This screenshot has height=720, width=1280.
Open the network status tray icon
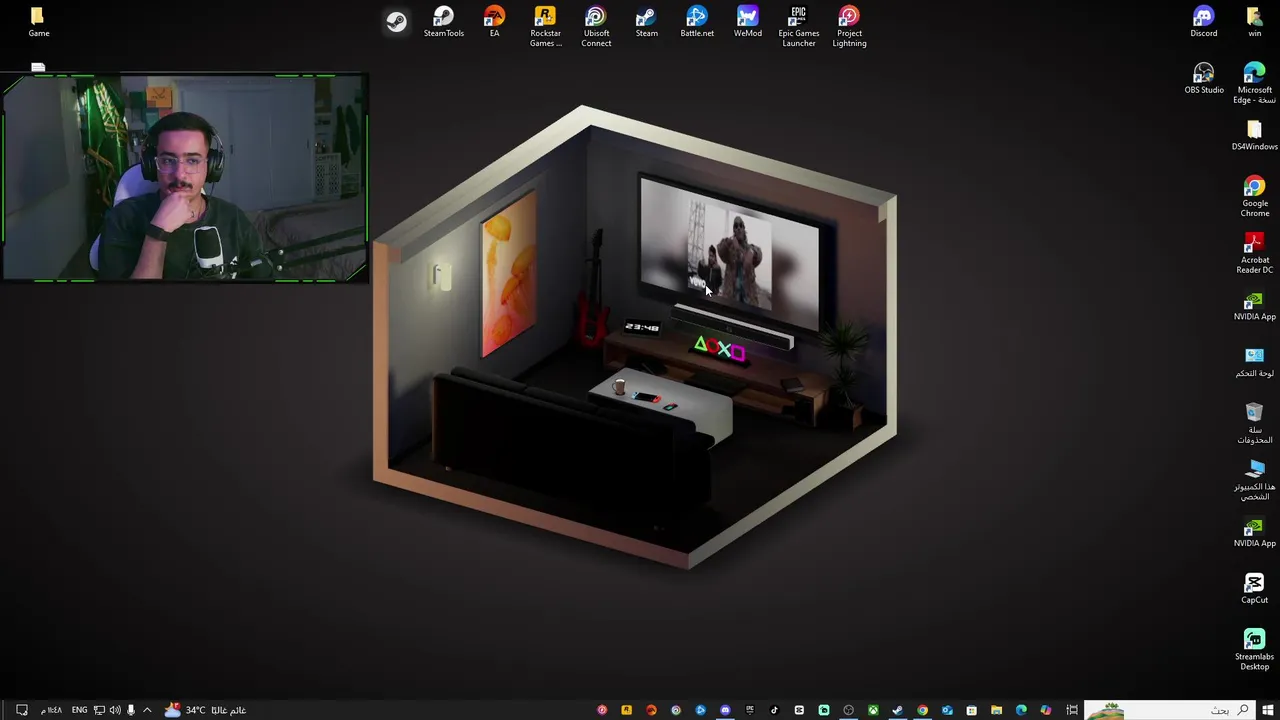point(99,710)
